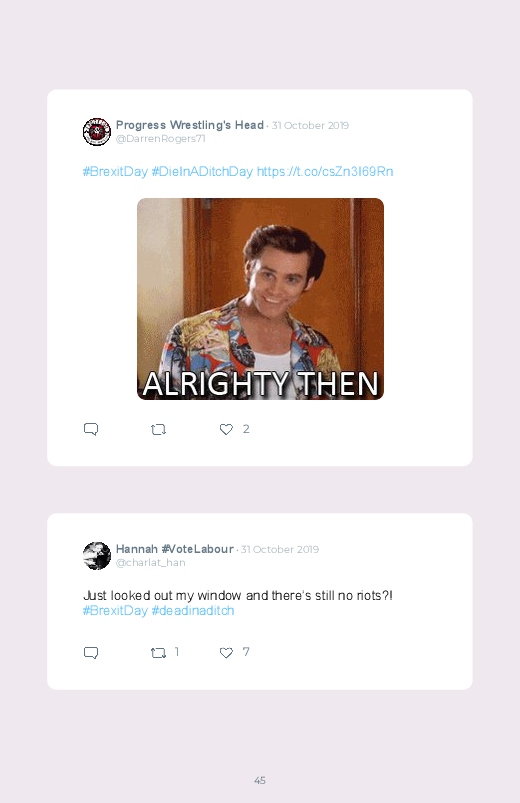Open #BrexitDay hashtag in Hannah's tweet
This screenshot has height=803, width=520.
point(115,610)
